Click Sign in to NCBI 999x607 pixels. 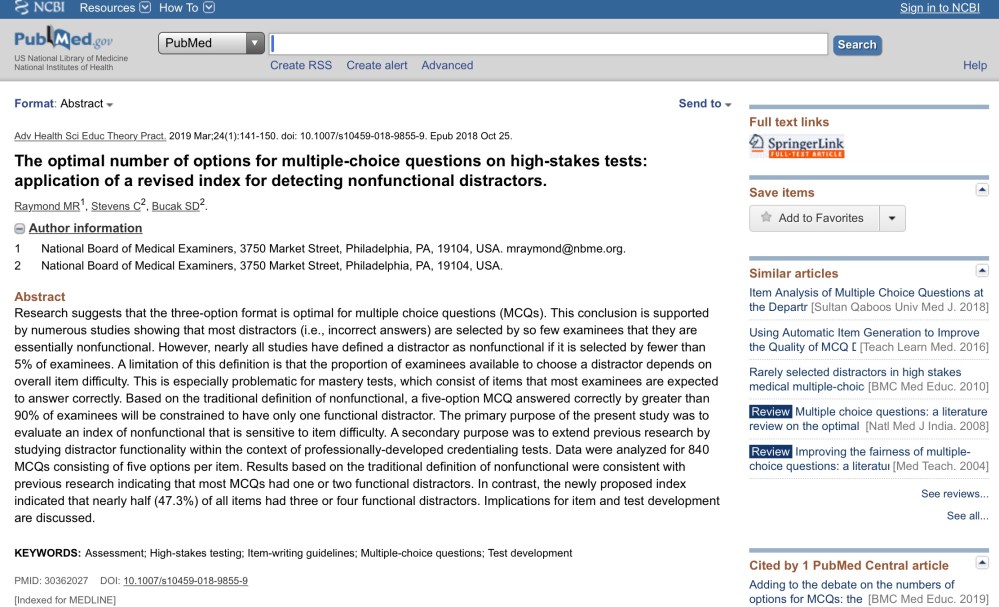click(943, 9)
